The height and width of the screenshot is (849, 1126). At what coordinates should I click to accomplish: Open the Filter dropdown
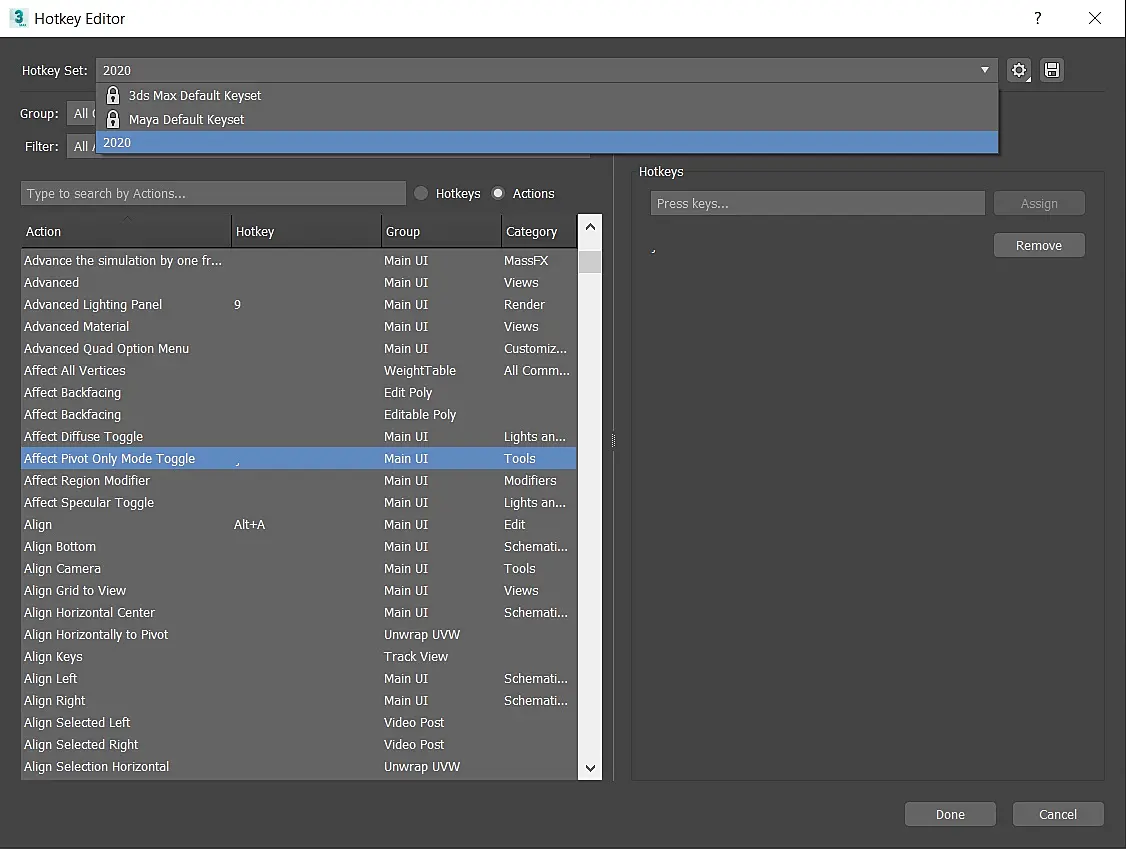point(81,147)
